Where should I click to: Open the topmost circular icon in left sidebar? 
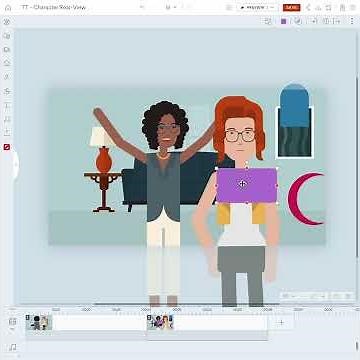(7, 22)
